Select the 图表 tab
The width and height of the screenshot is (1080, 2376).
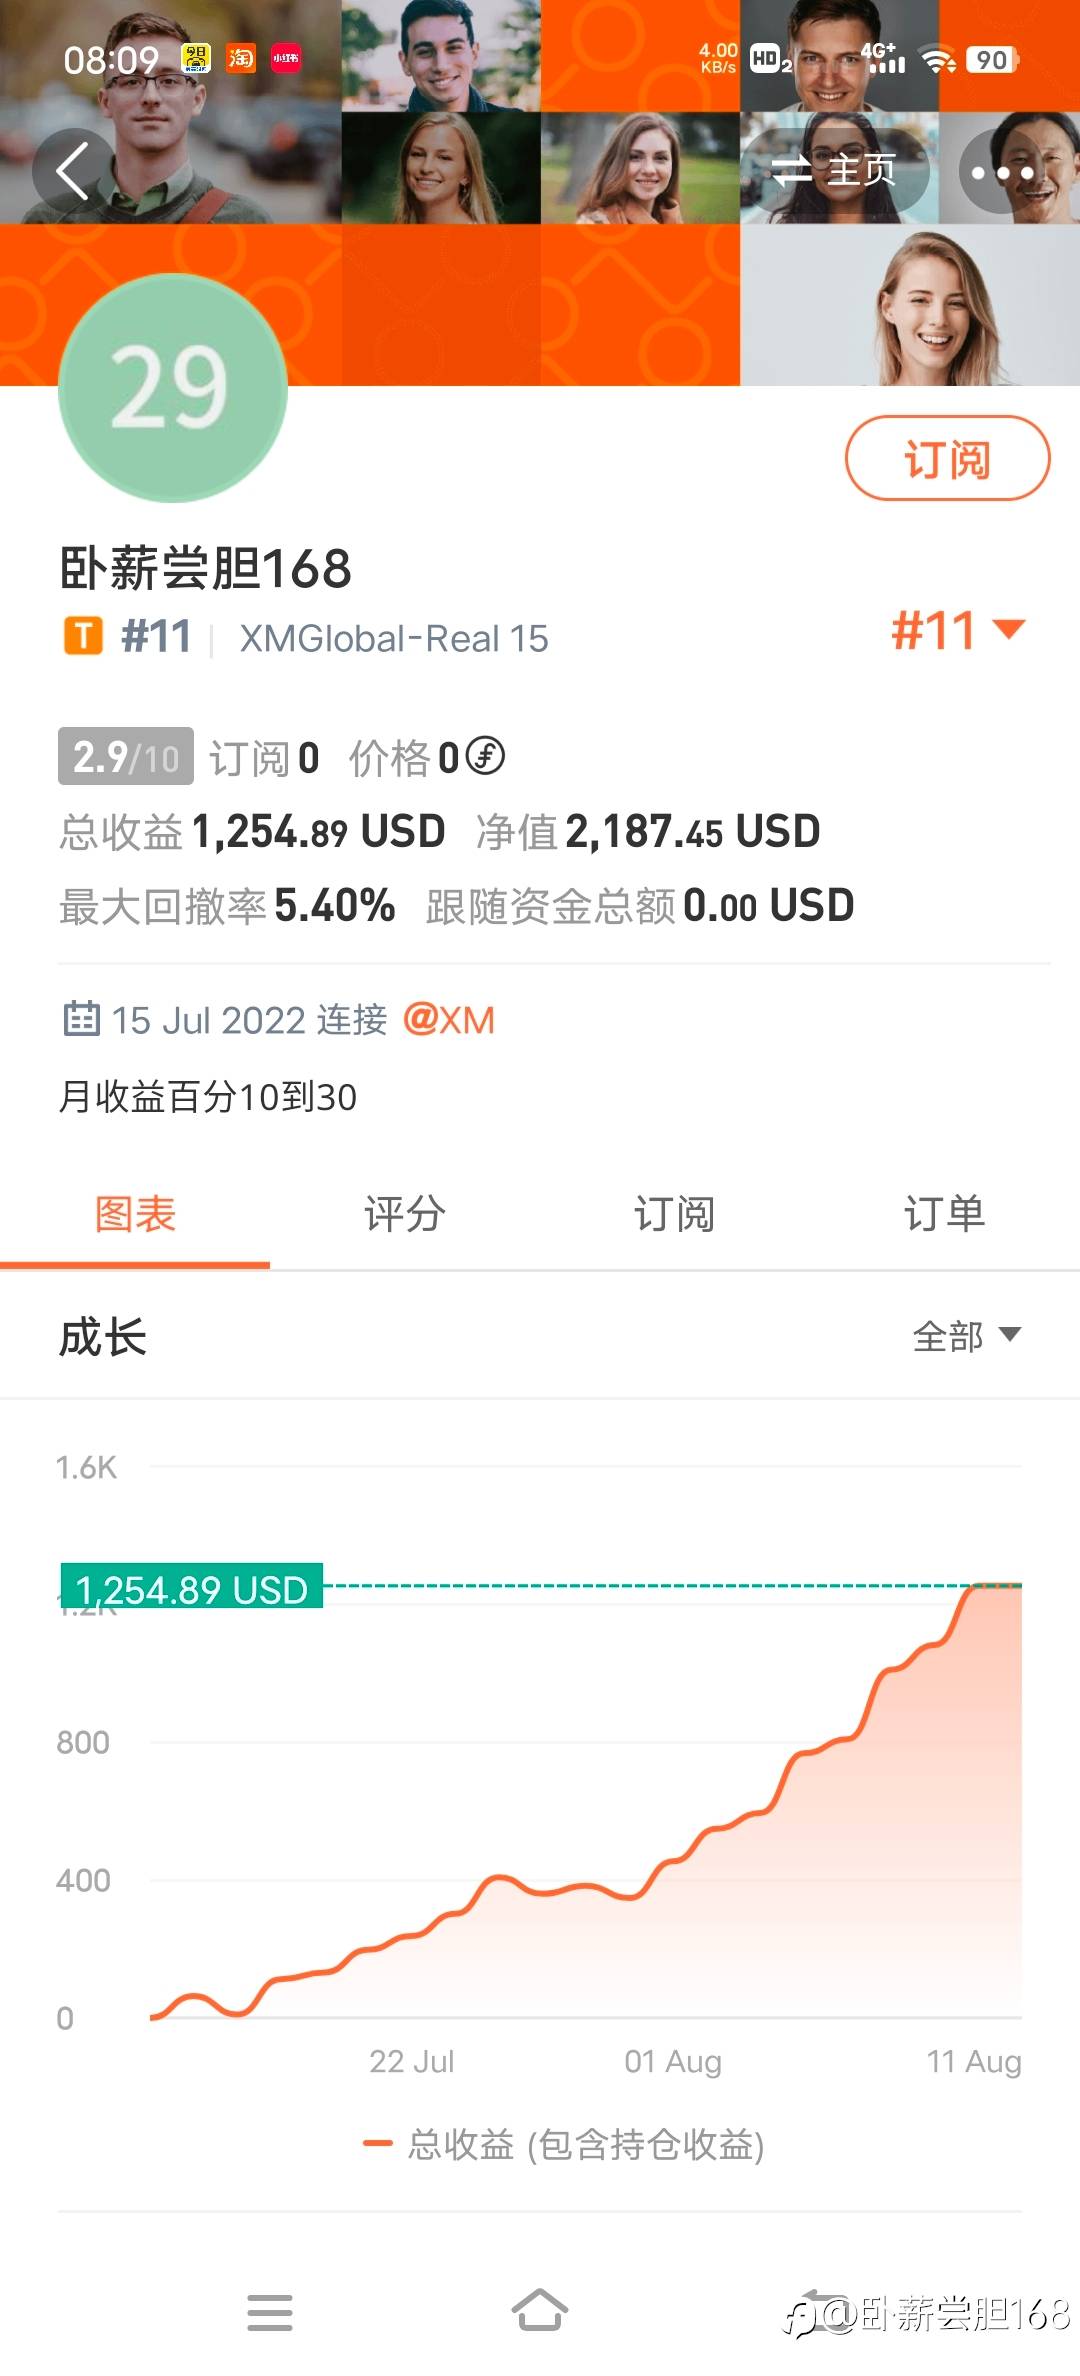pos(135,1214)
